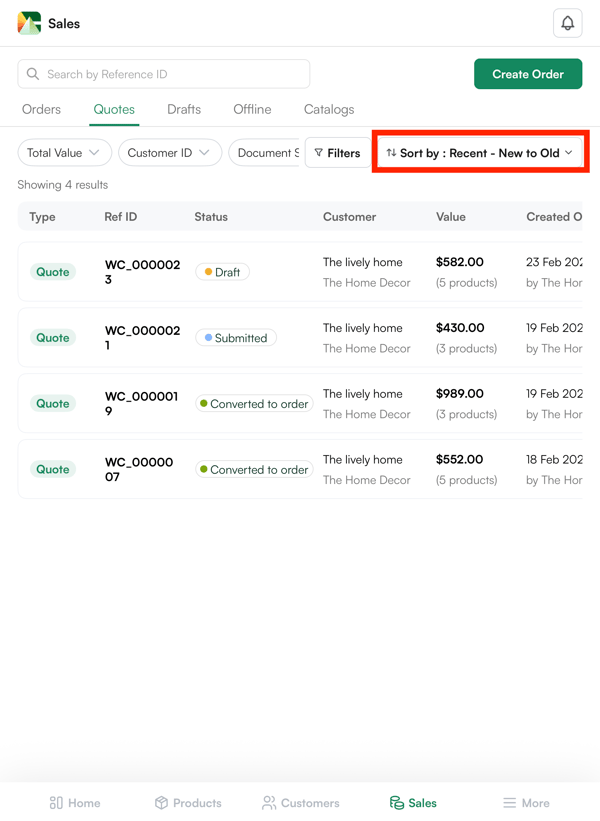Select Sales in bottom navigation
Screen dimensions: 600x821
(x=413, y=802)
